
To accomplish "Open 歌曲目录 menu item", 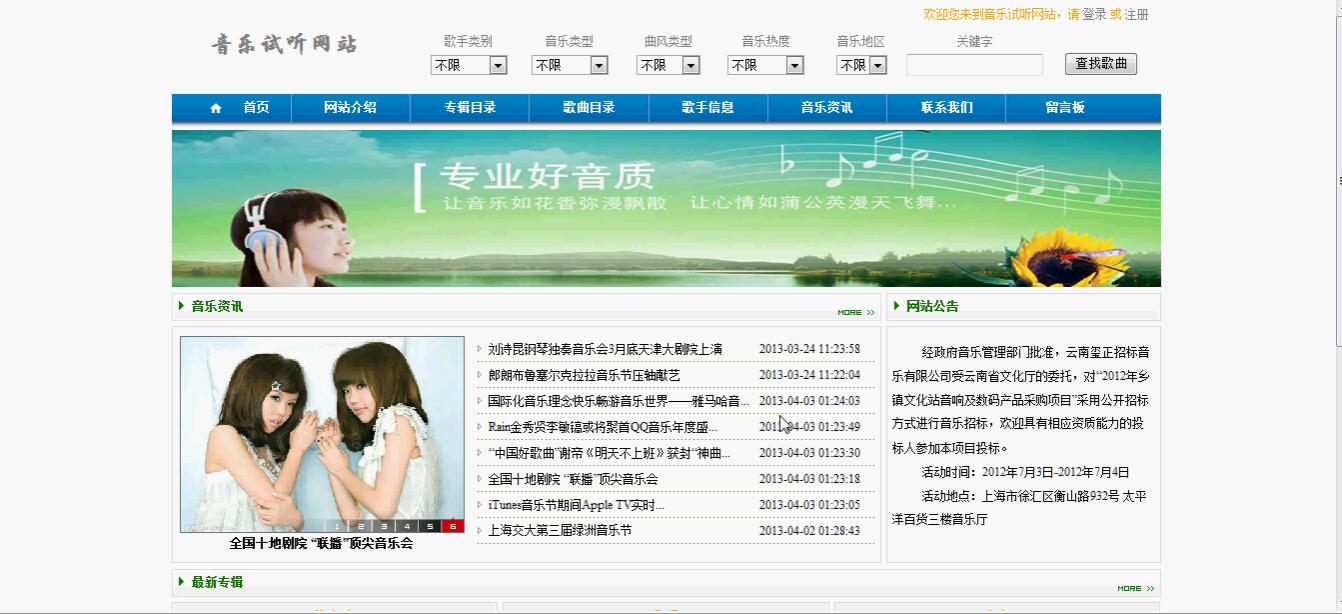I will 589,108.
